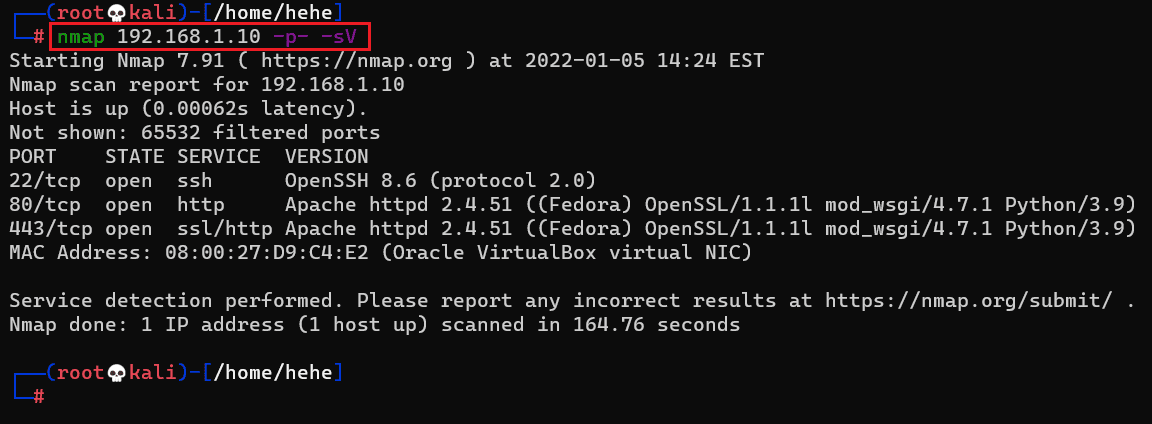Click the PORT column header
The width and height of the screenshot is (1152, 424).
point(32,157)
